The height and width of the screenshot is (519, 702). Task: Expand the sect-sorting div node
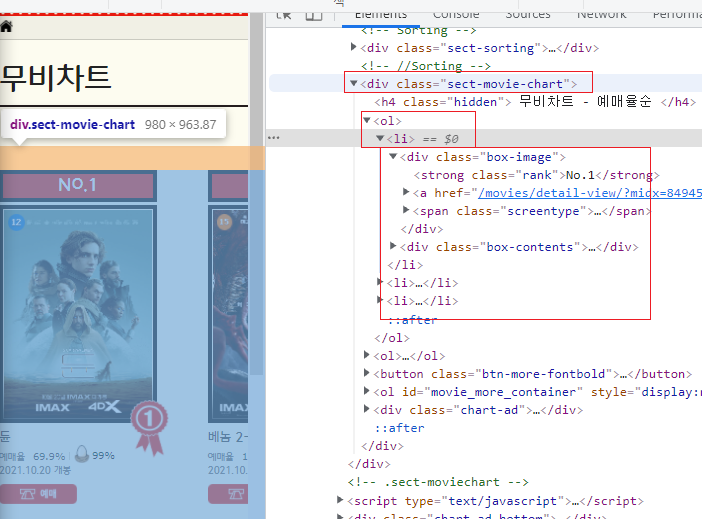click(353, 47)
